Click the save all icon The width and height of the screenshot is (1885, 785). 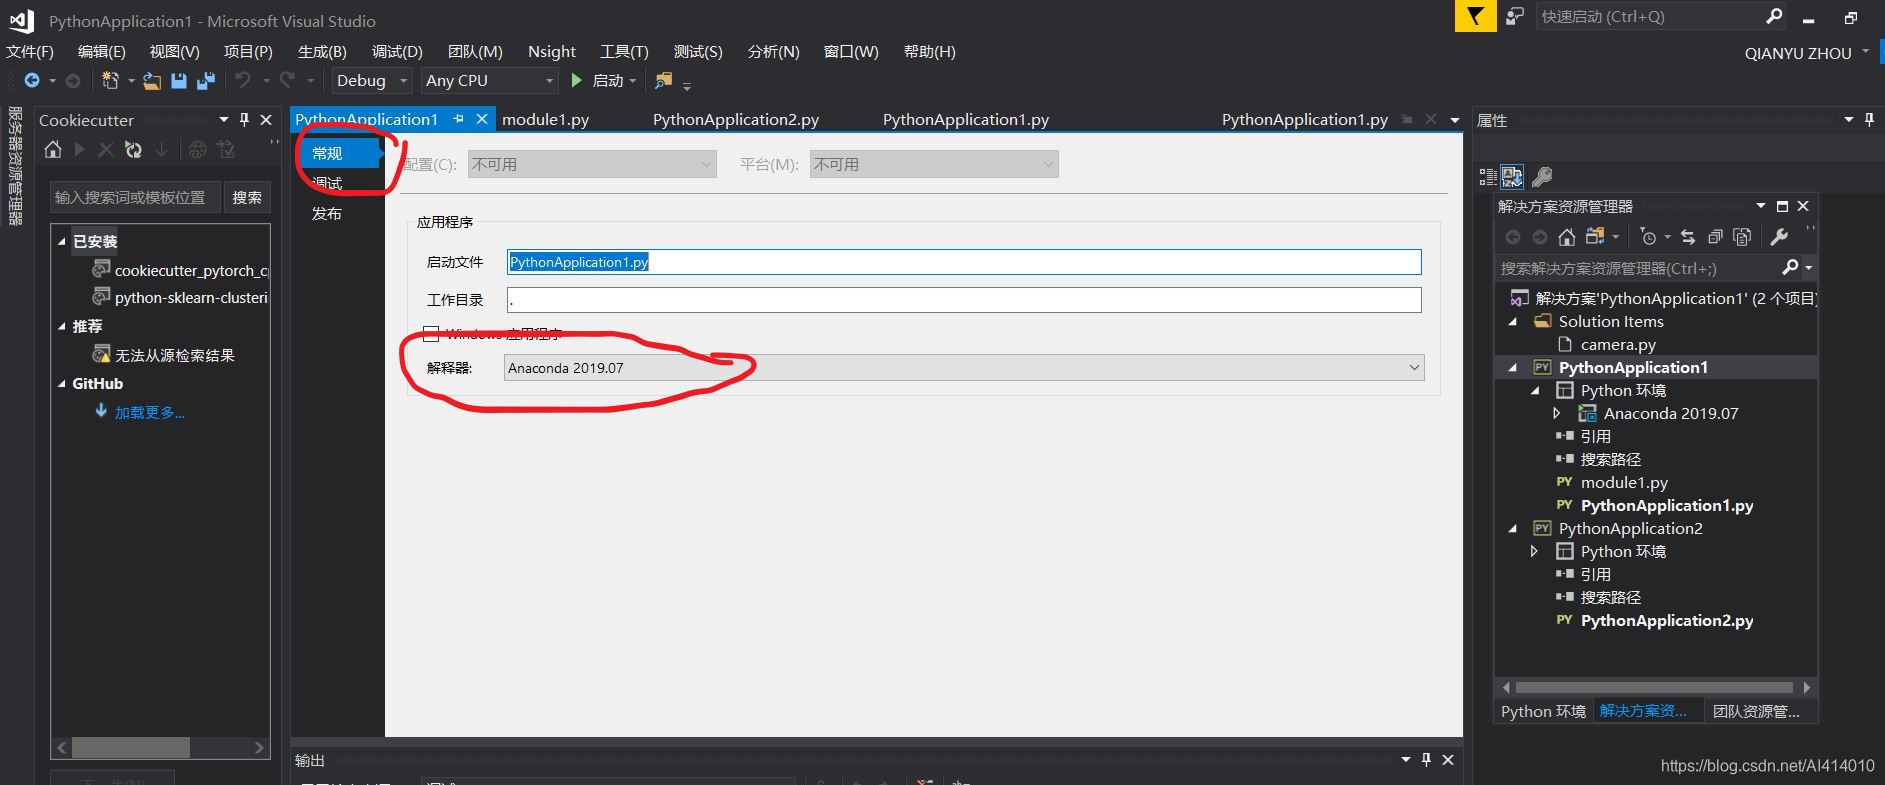click(206, 81)
